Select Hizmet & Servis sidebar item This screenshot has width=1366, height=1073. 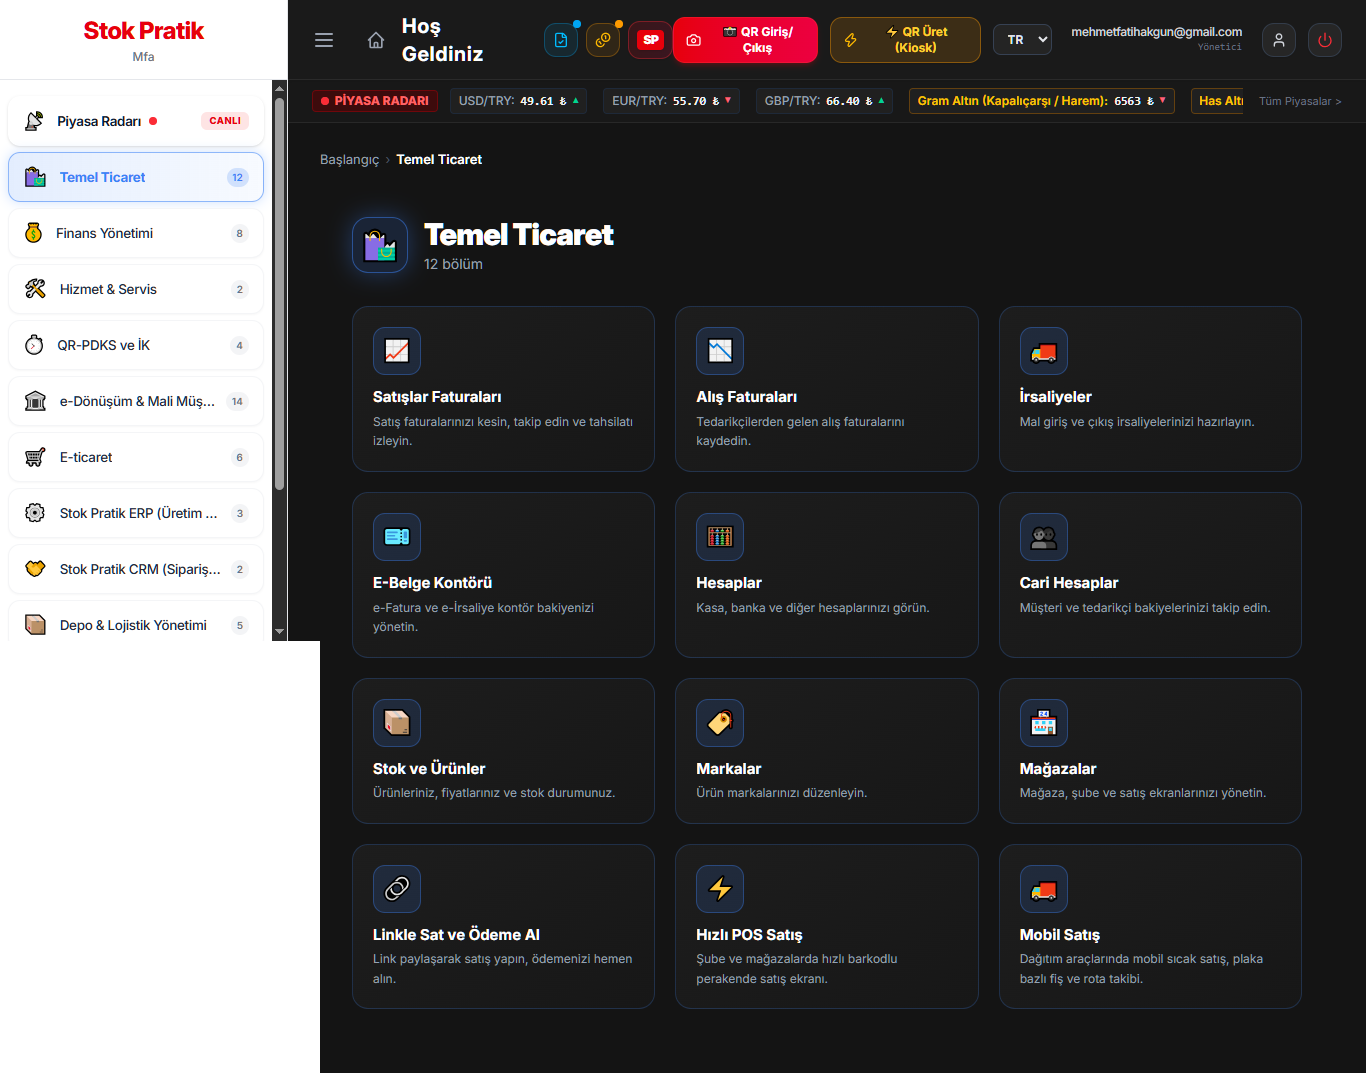click(x=136, y=289)
